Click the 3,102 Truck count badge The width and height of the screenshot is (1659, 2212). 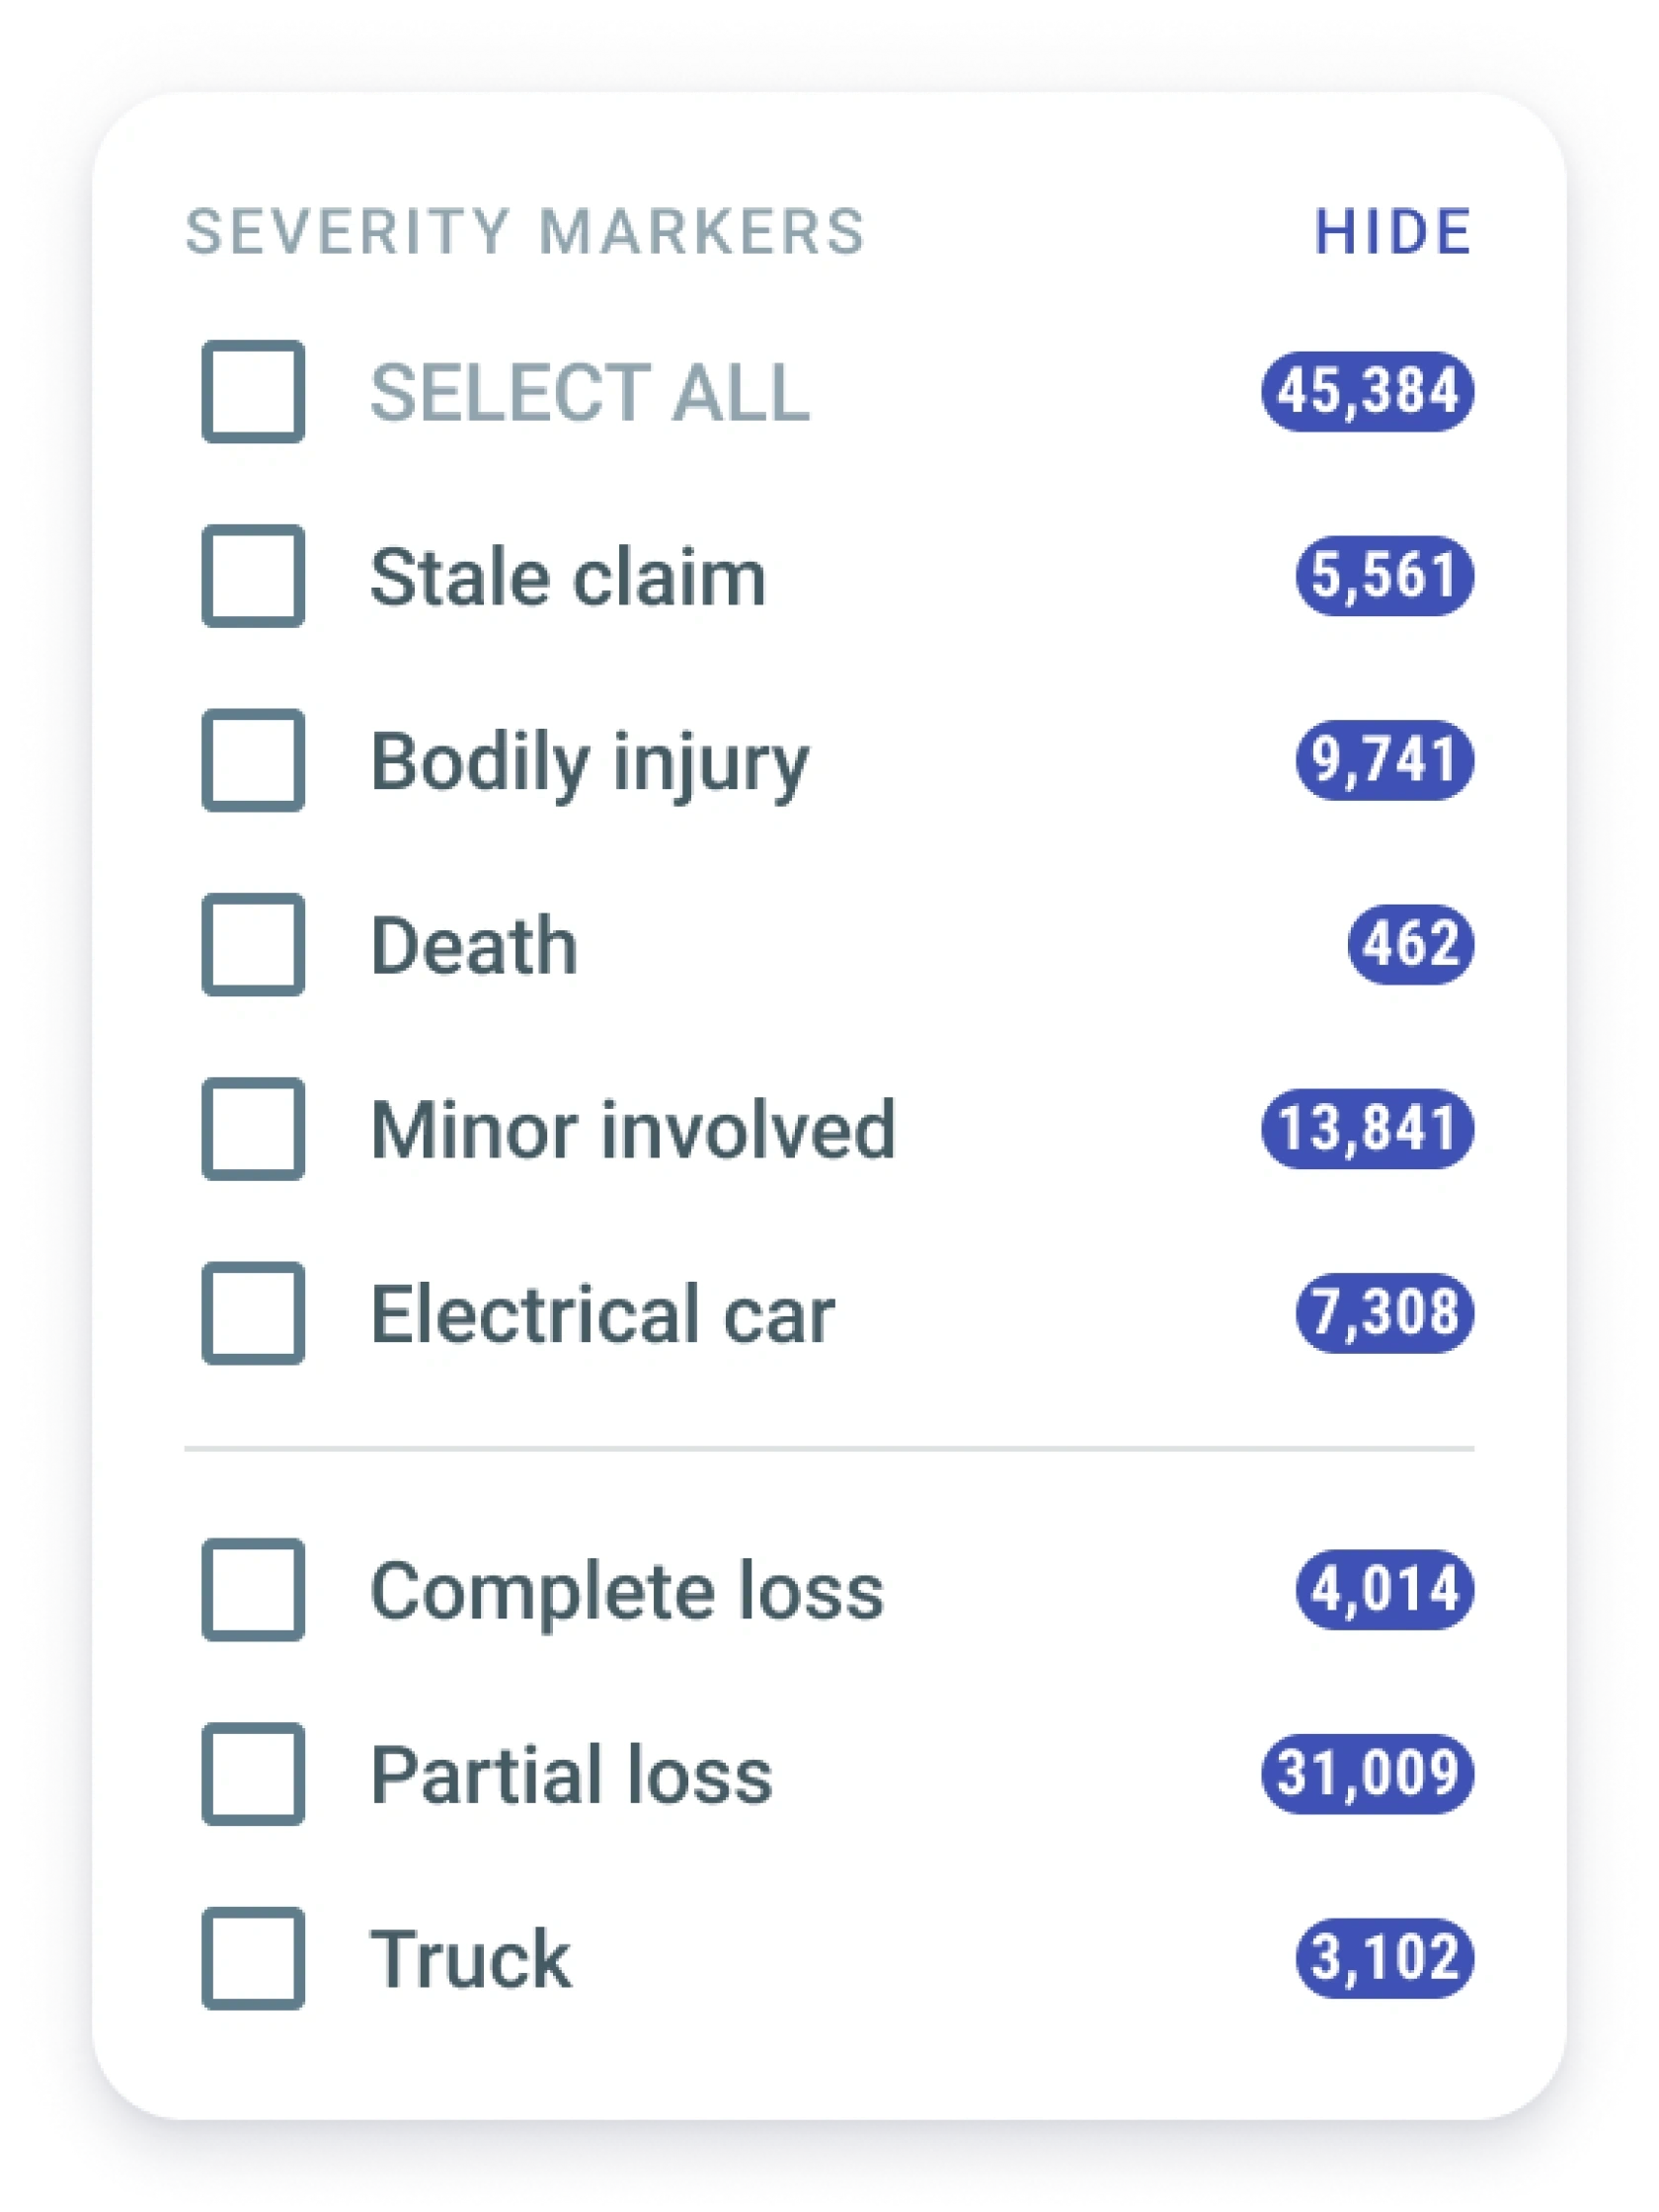1384,1958
